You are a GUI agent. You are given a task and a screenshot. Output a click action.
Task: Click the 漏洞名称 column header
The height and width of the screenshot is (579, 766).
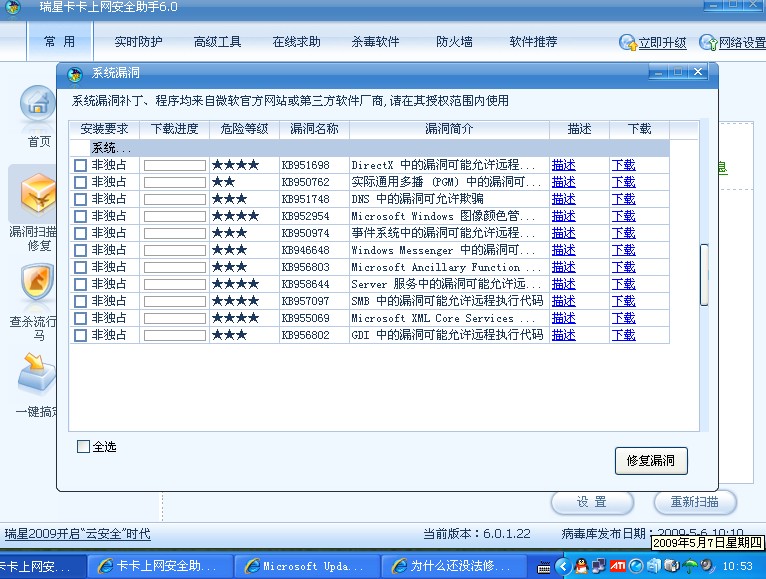click(x=314, y=129)
